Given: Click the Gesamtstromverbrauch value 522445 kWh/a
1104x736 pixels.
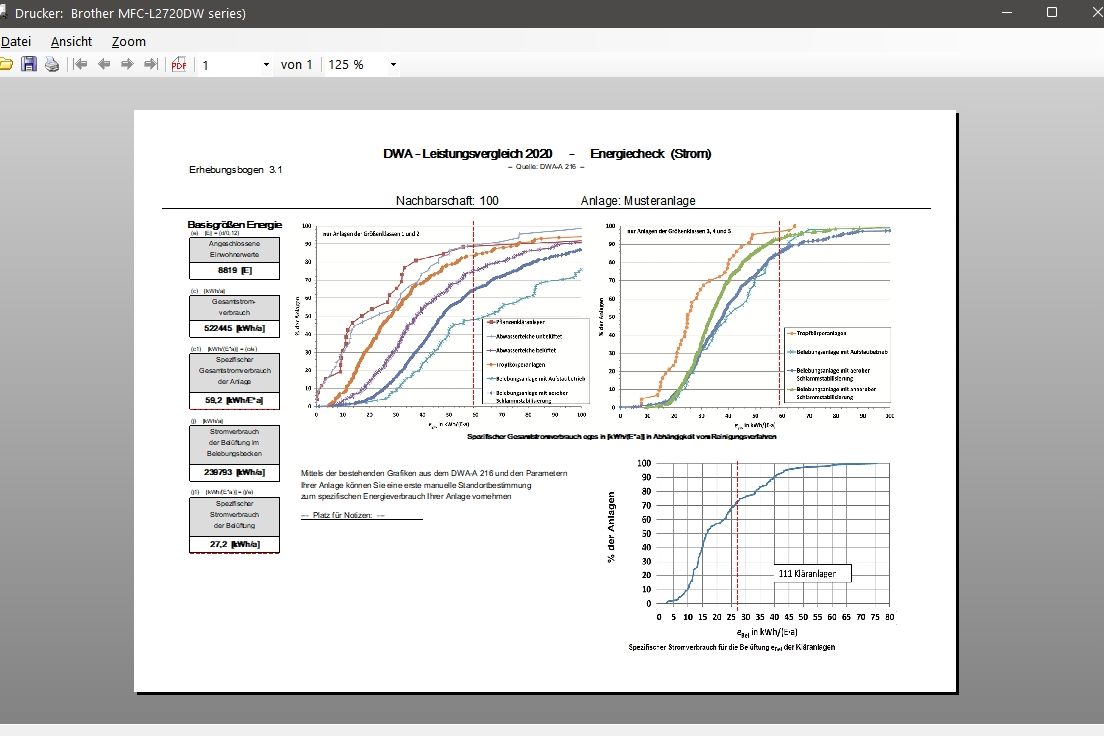Looking at the screenshot, I should [234, 328].
